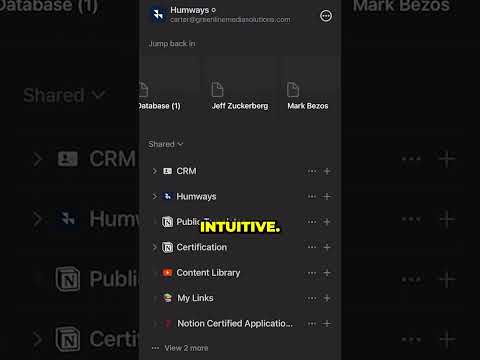This screenshot has width=480, height=360.
Task: Open more options for CRM row
Action: (x=312, y=171)
